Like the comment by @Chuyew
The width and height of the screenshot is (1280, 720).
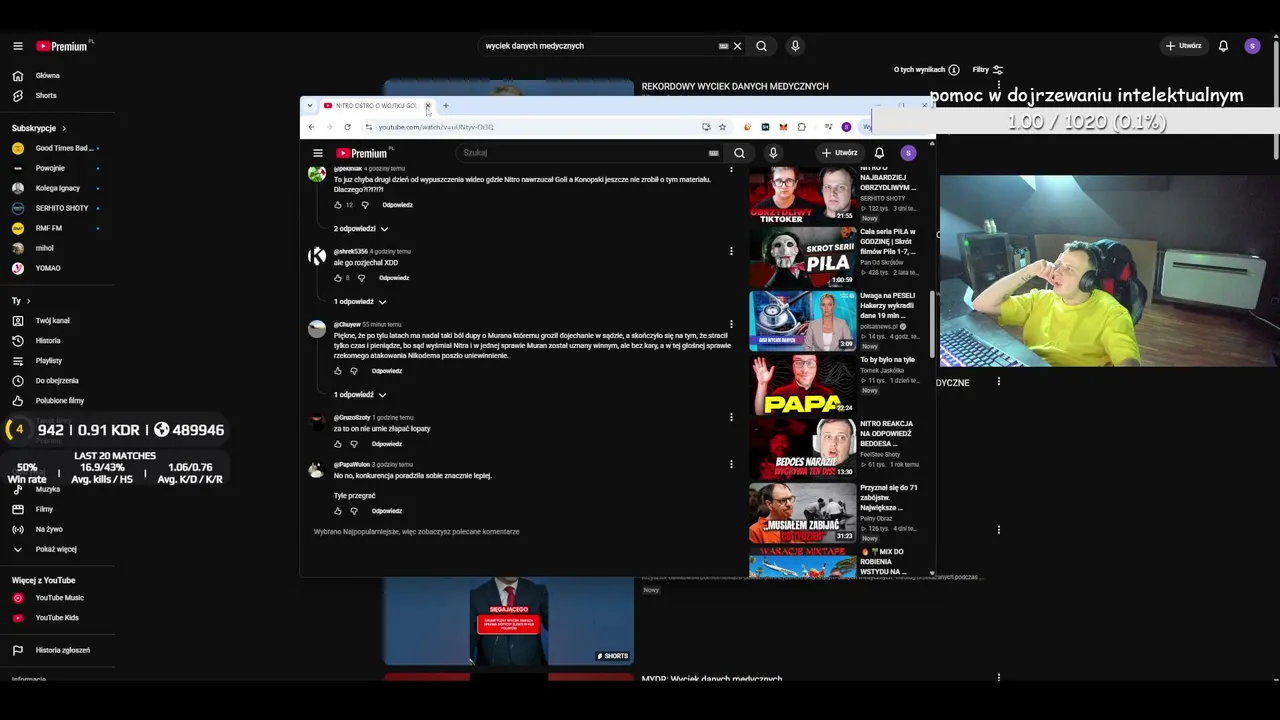pyautogui.click(x=338, y=371)
